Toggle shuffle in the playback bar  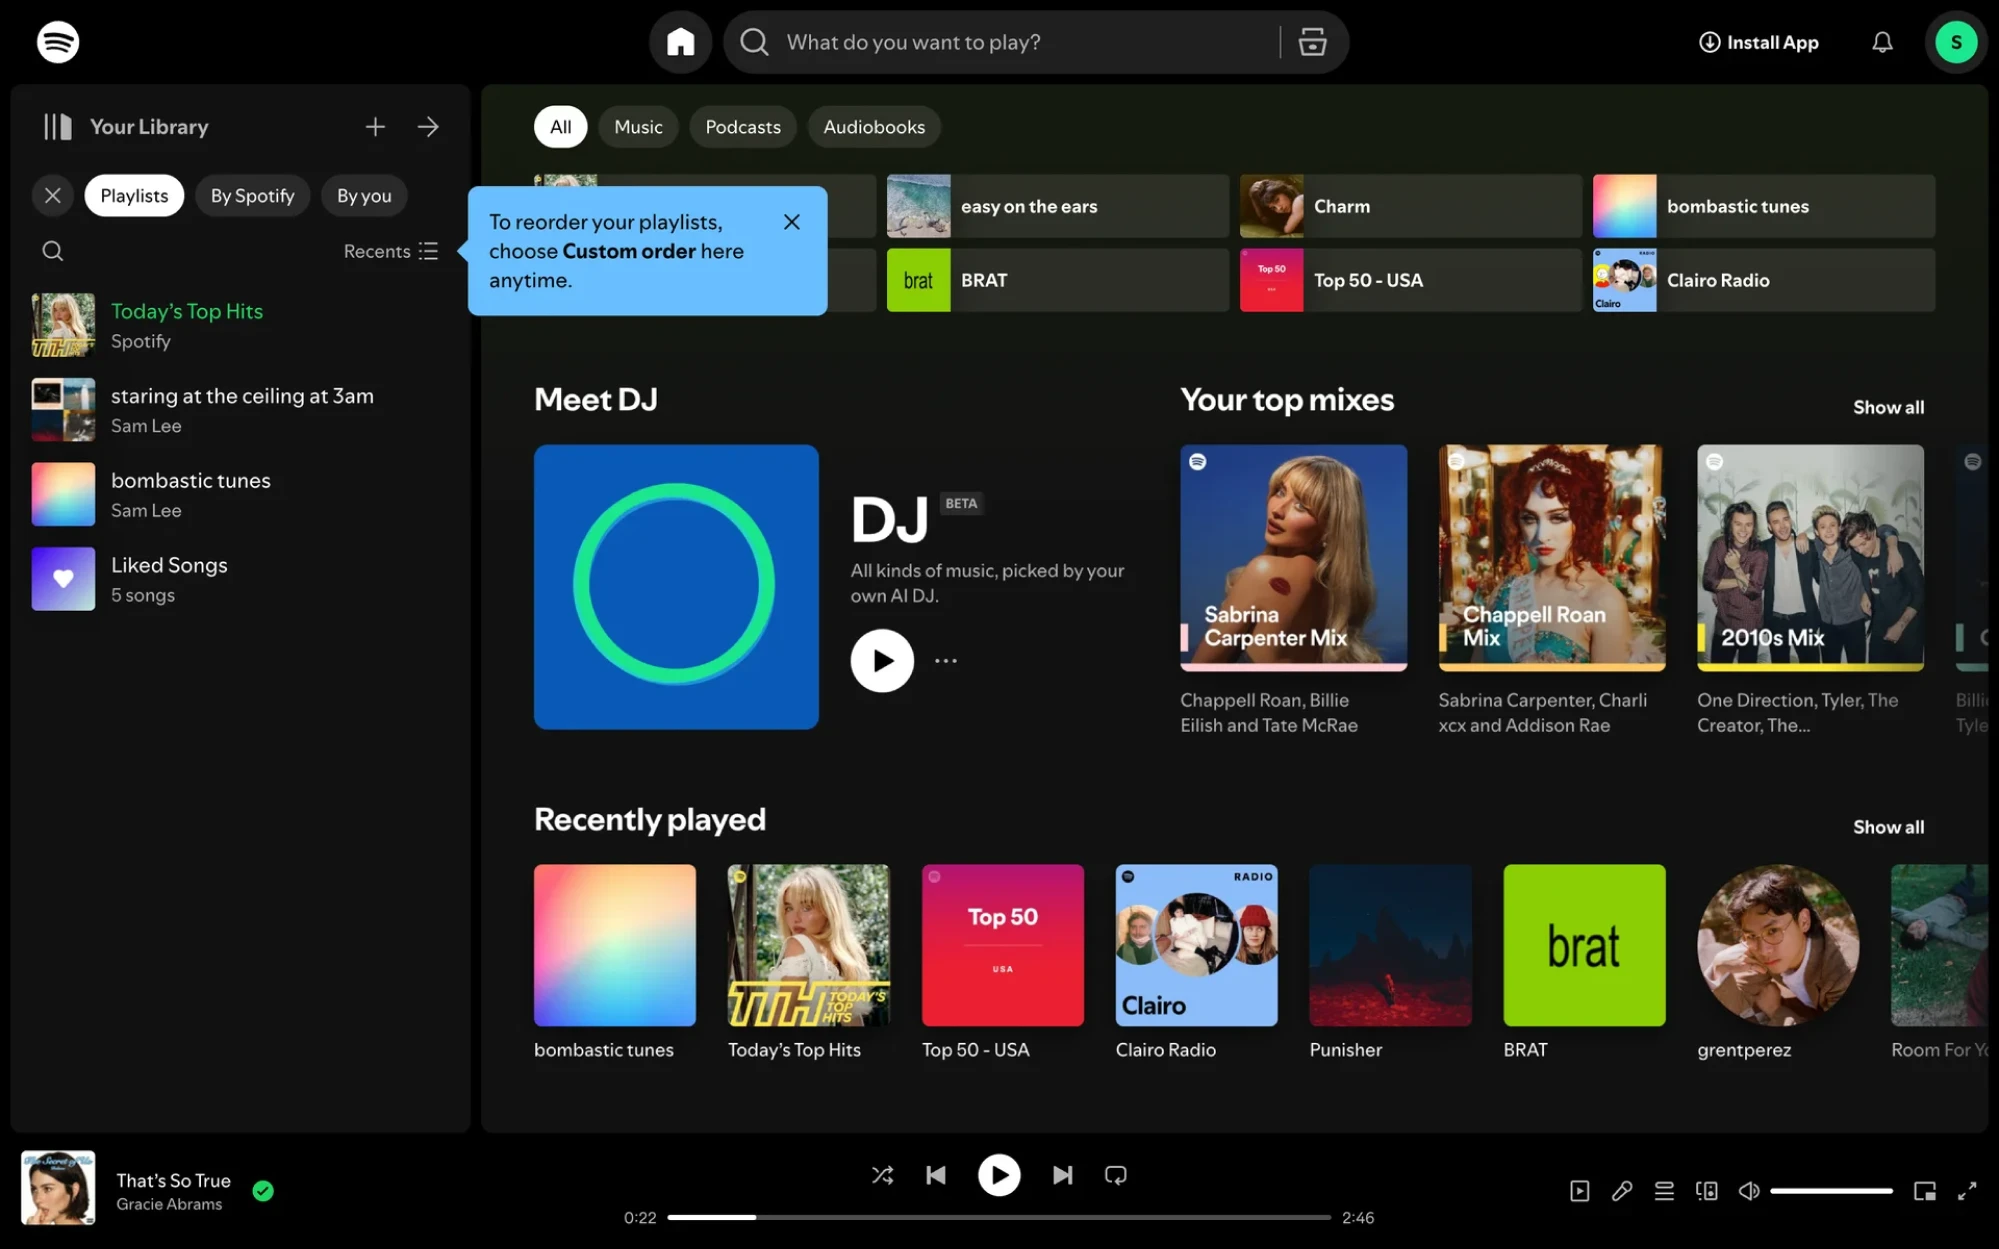[x=882, y=1175]
